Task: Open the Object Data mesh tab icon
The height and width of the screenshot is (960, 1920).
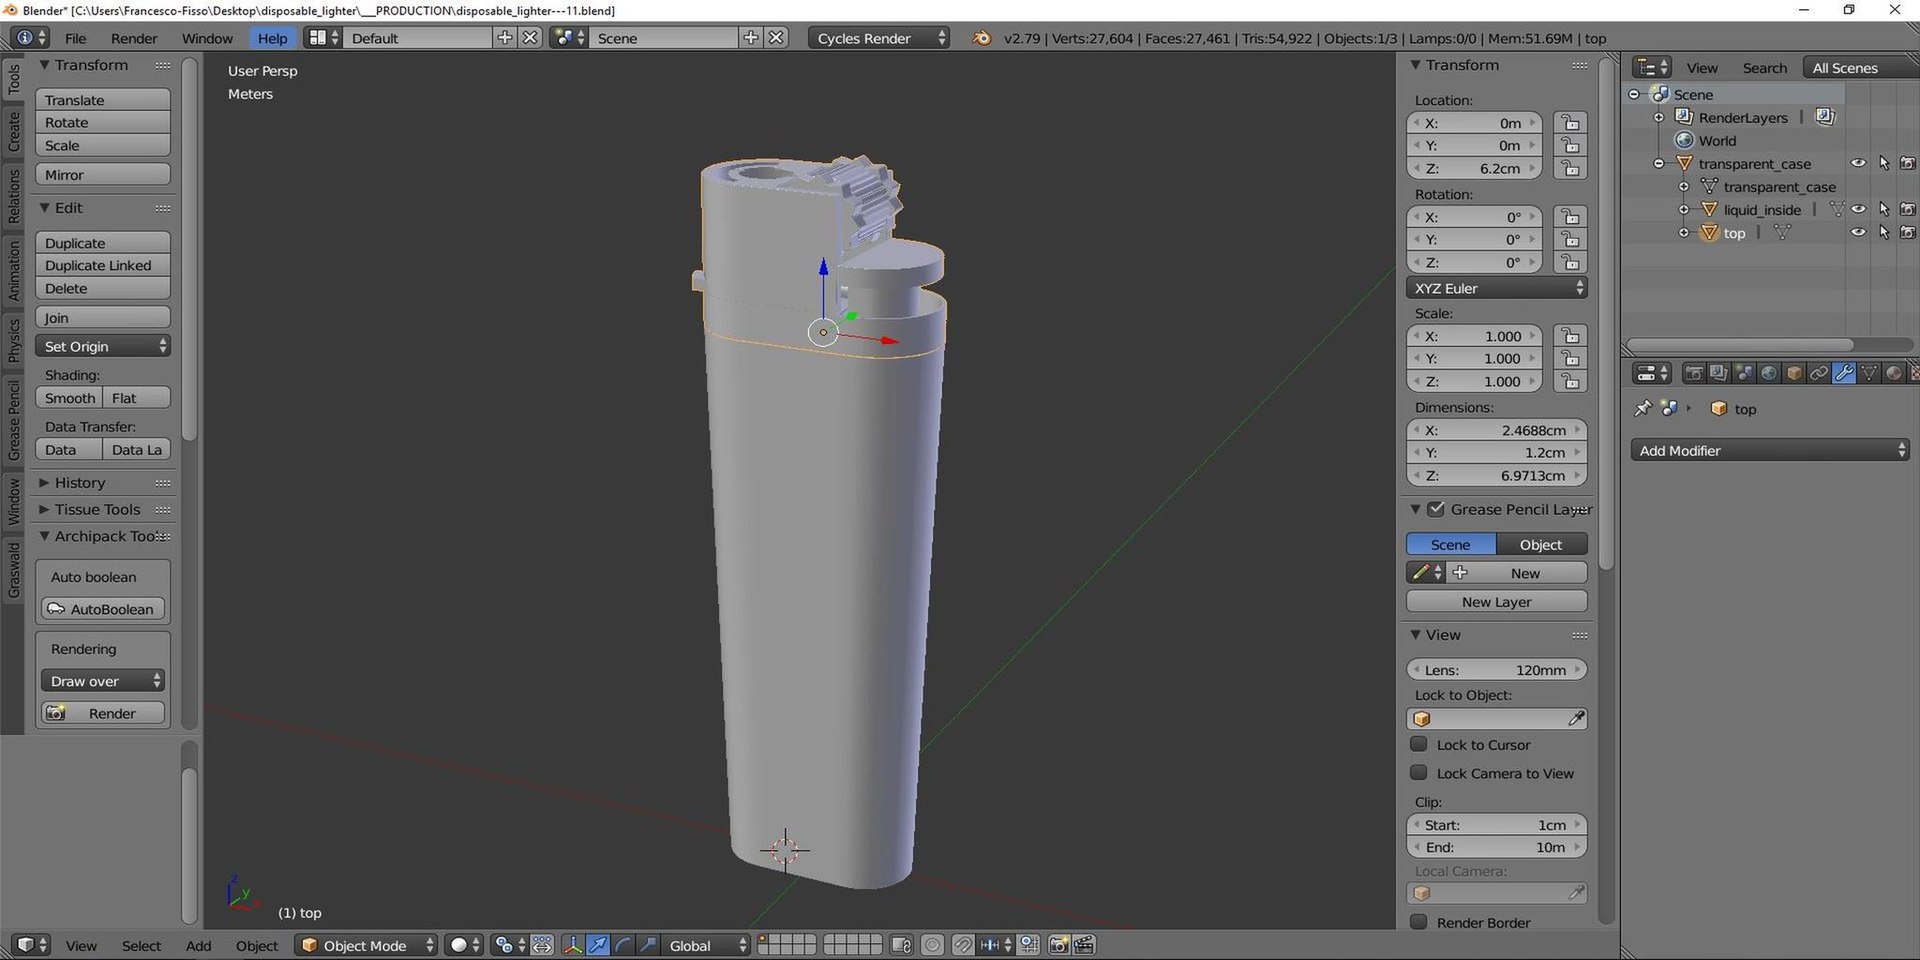Action: tap(1869, 373)
